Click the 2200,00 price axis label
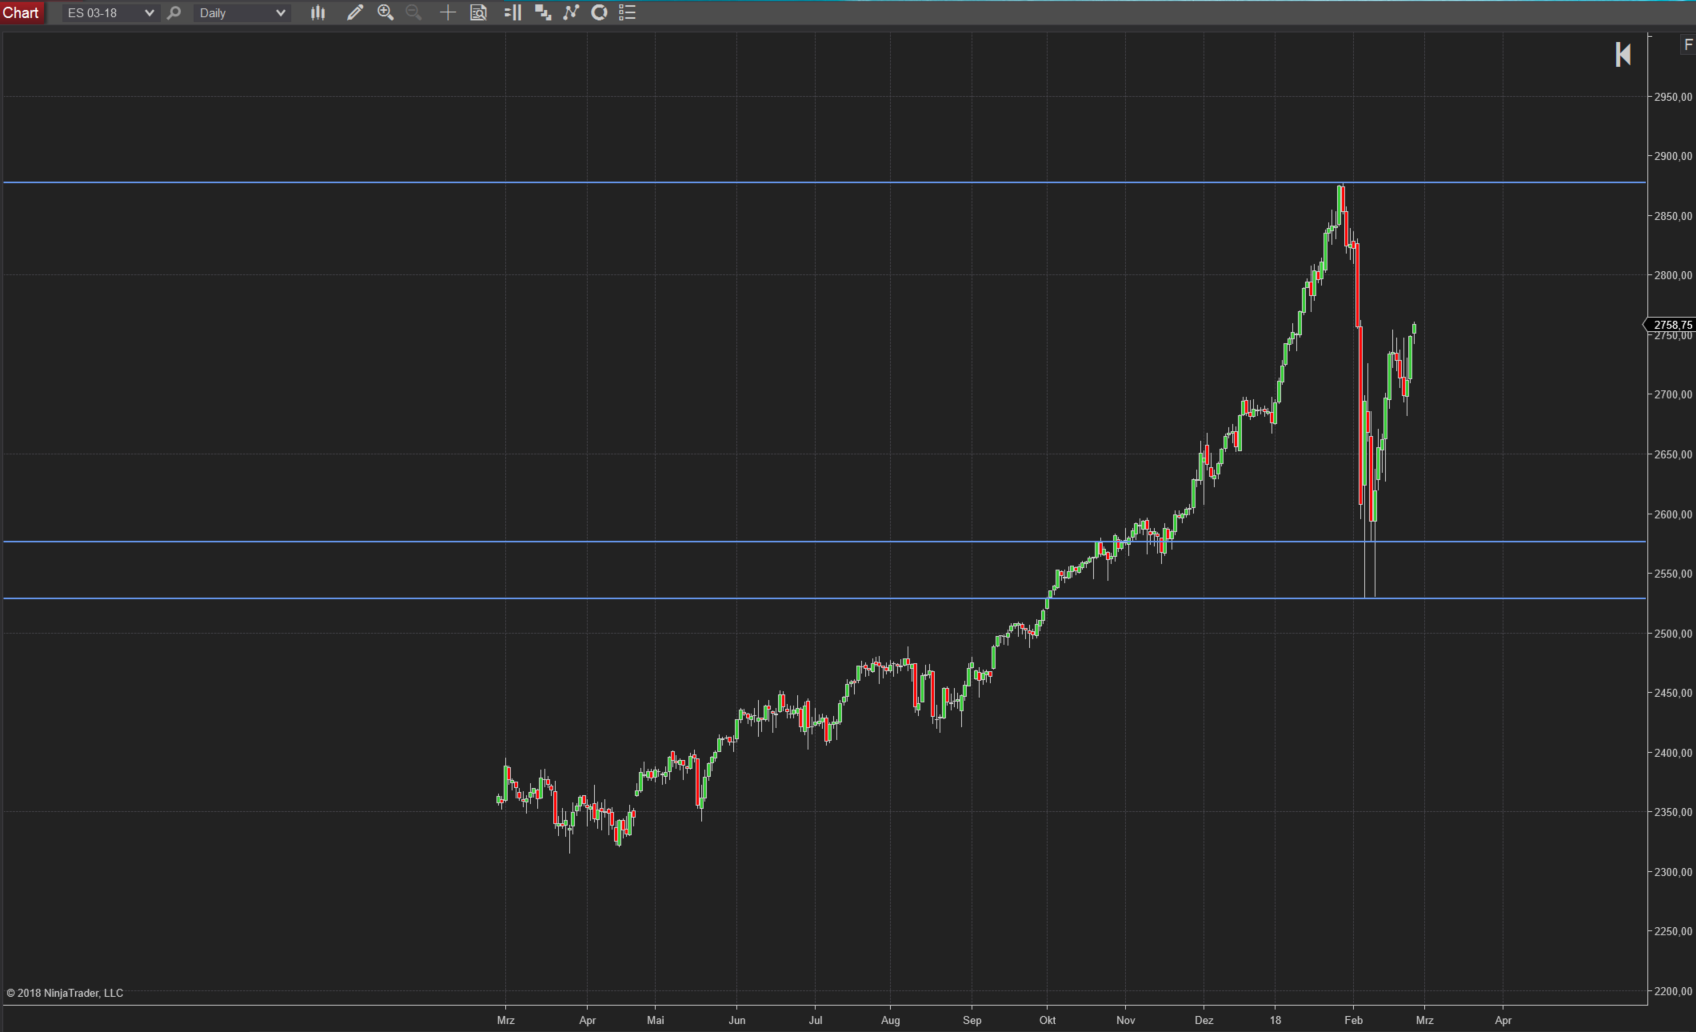 pos(1673,991)
